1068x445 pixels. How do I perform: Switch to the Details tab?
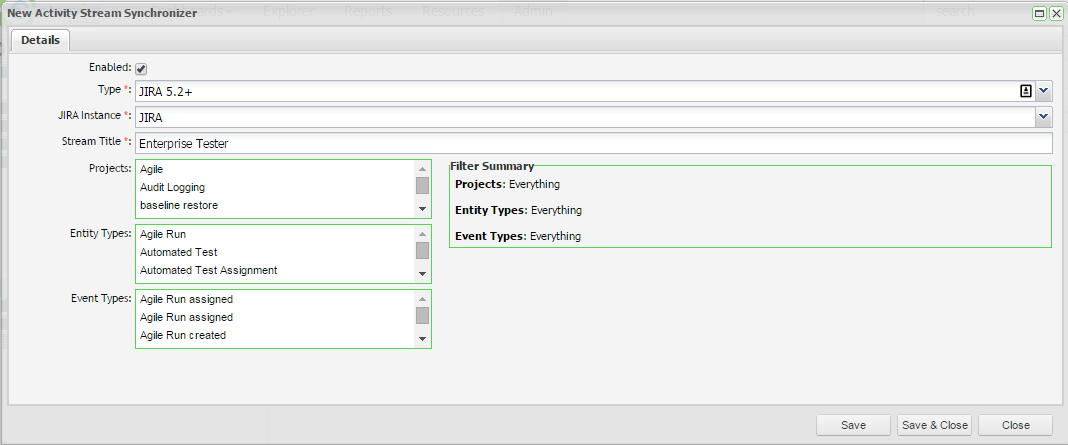pos(40,41)
